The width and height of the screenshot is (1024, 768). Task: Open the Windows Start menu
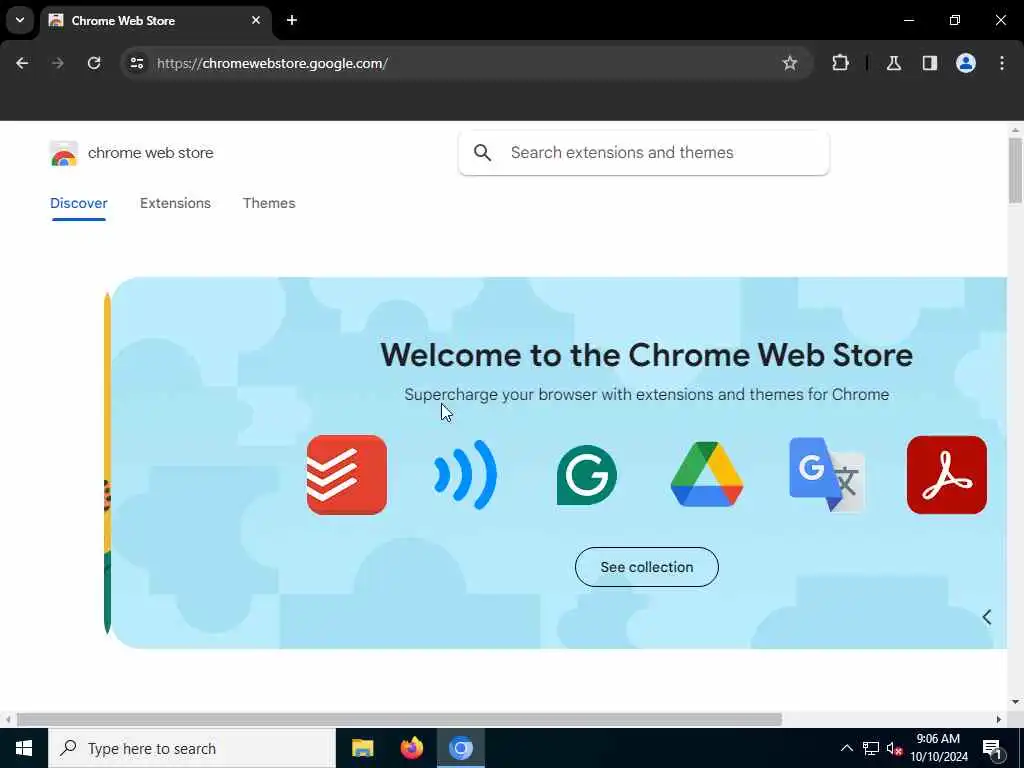pos(24,748)
